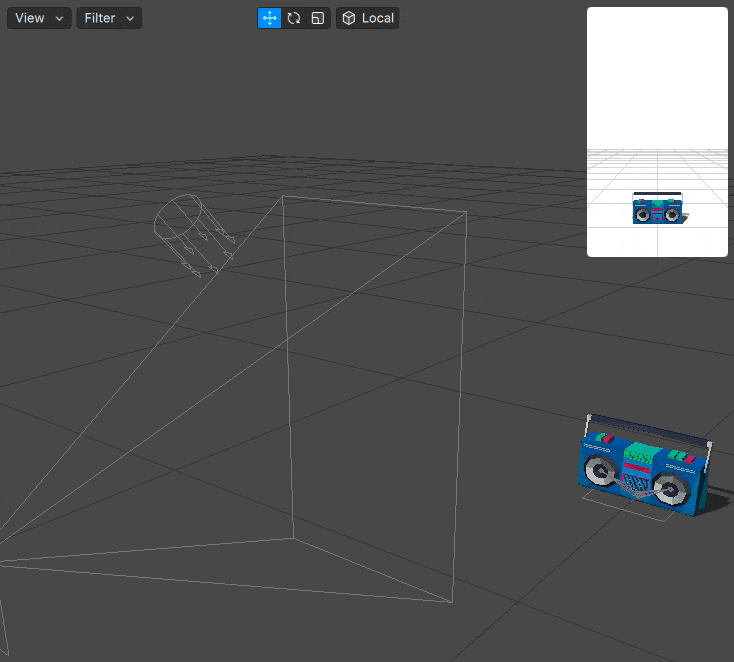Click the grid horizon in camera preview

pos(657,151)
